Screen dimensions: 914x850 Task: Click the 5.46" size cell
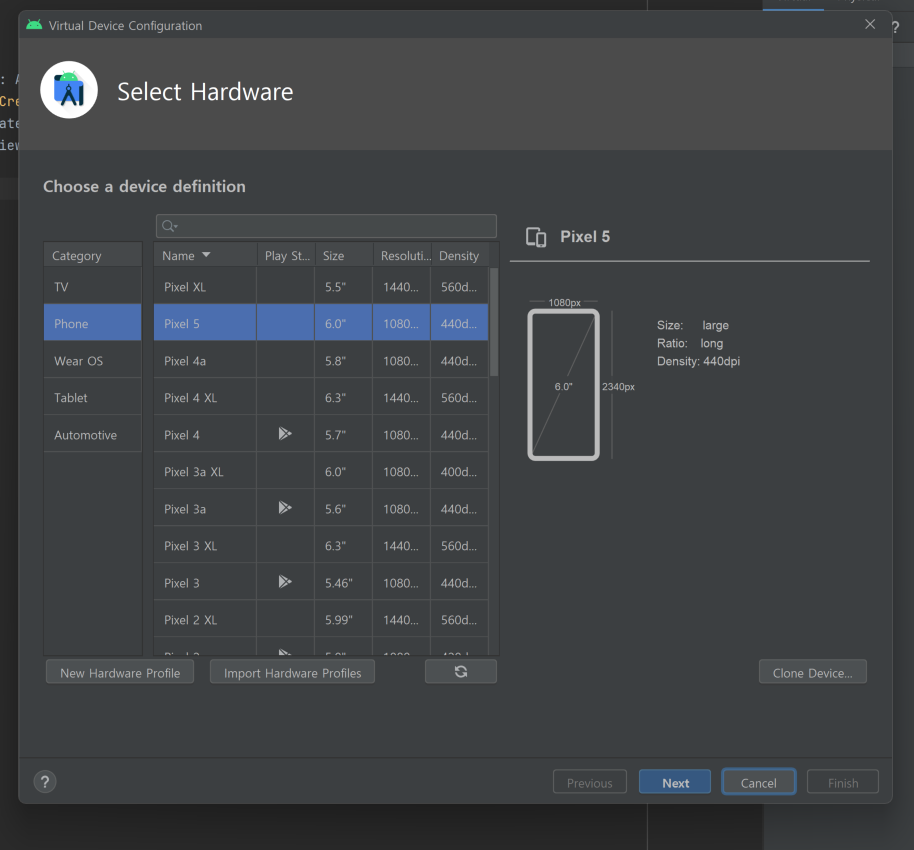[343, 583]
